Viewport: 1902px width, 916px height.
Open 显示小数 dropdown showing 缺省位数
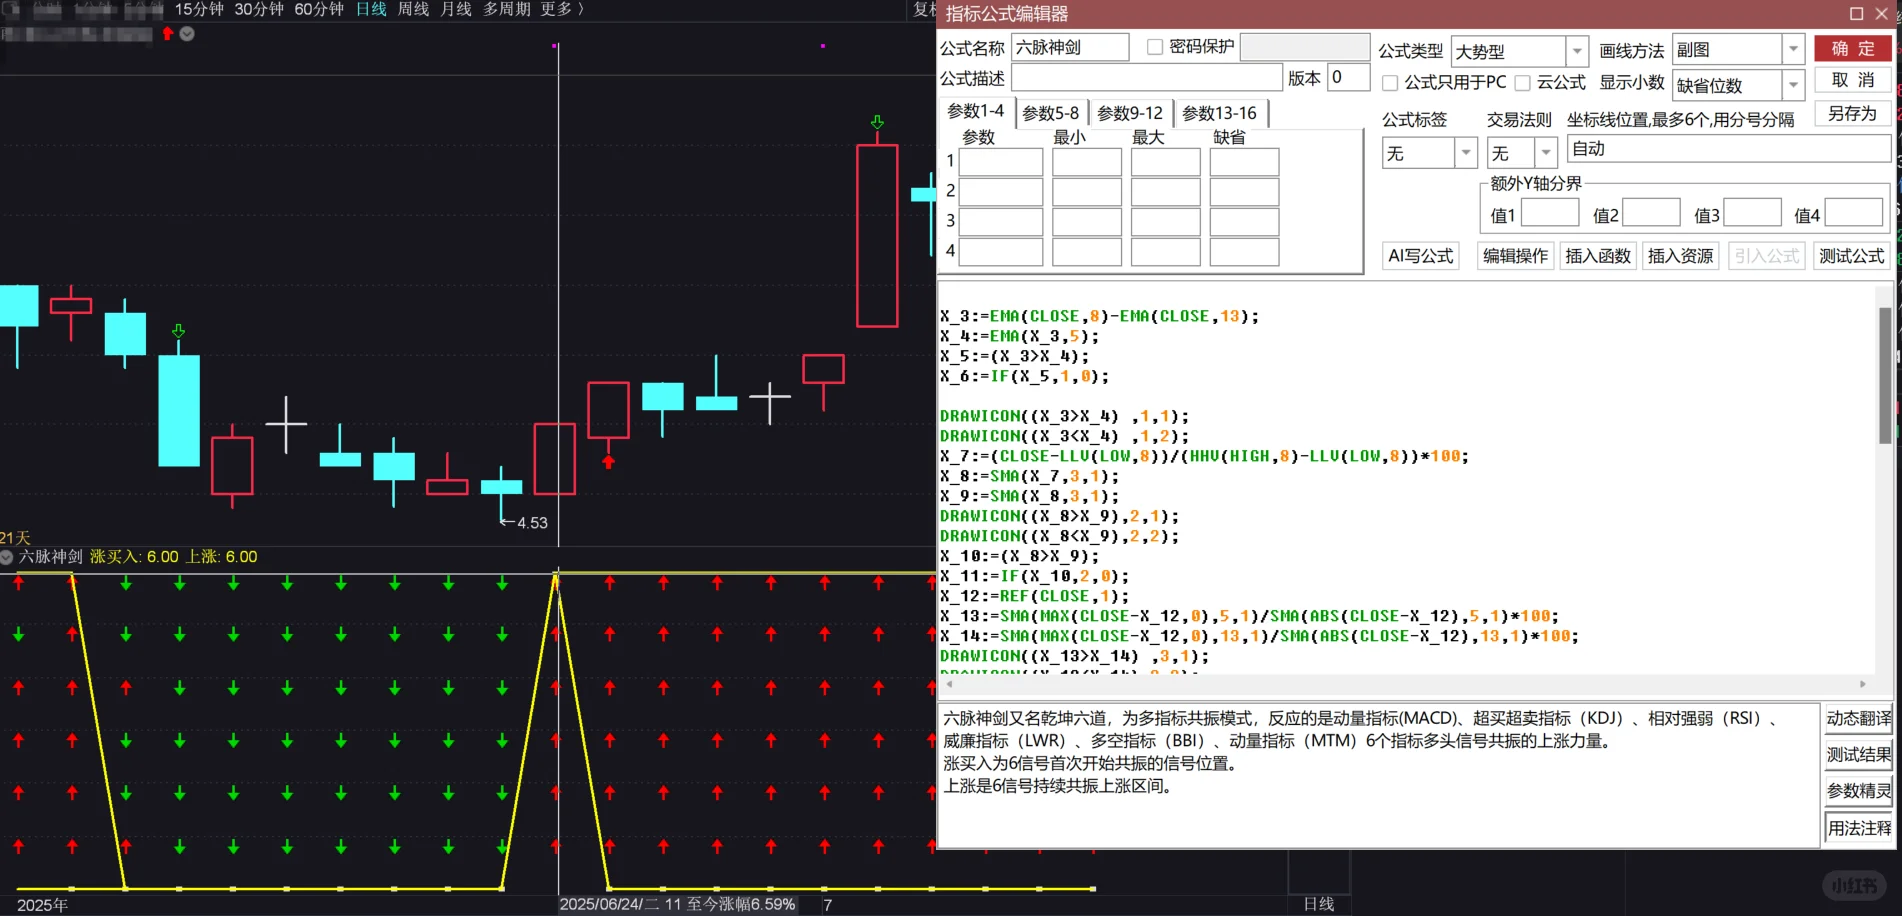pos(1793,85)
